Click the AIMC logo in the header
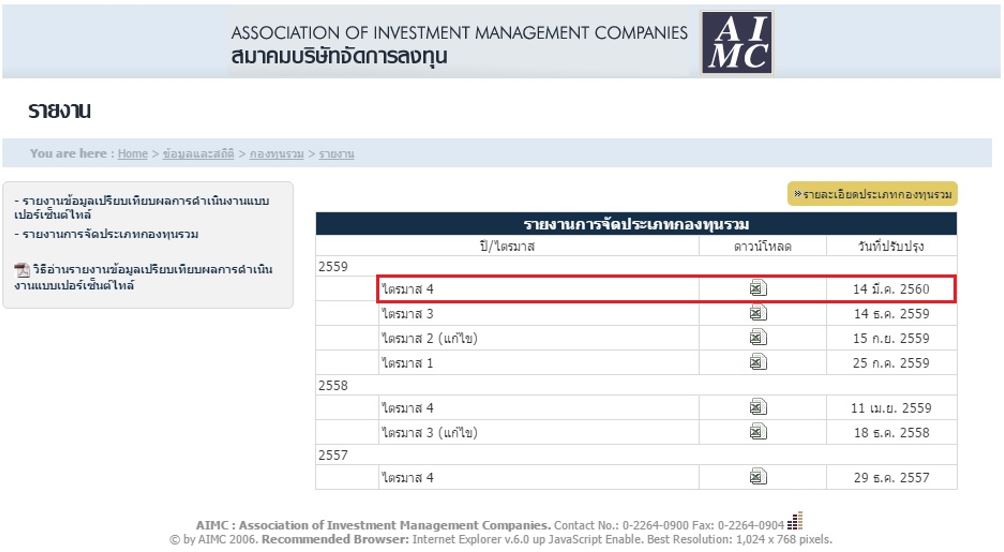 coord(736,43)
